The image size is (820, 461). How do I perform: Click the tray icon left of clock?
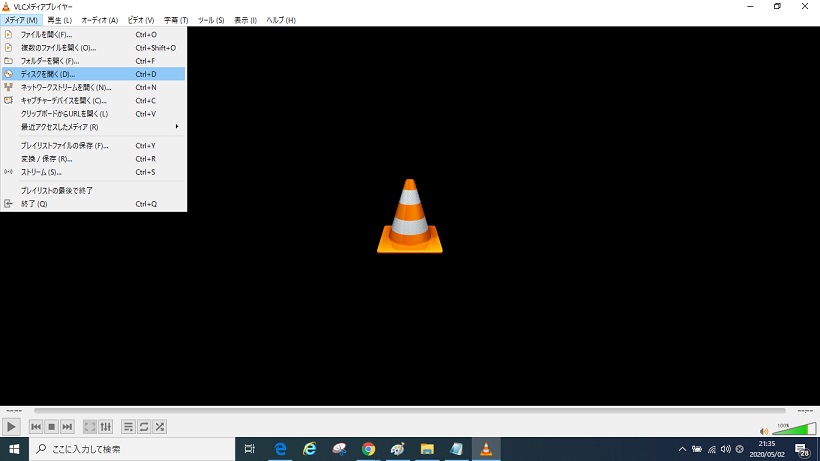click(x=739, y=449)
